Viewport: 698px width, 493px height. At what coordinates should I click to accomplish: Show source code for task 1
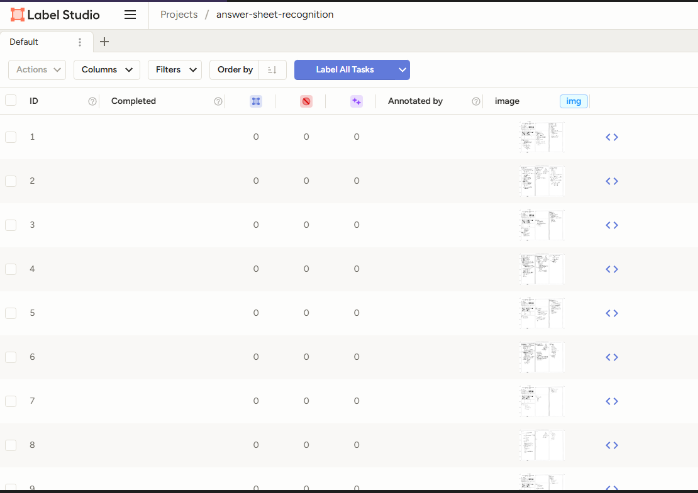click(x=612, y=137)
